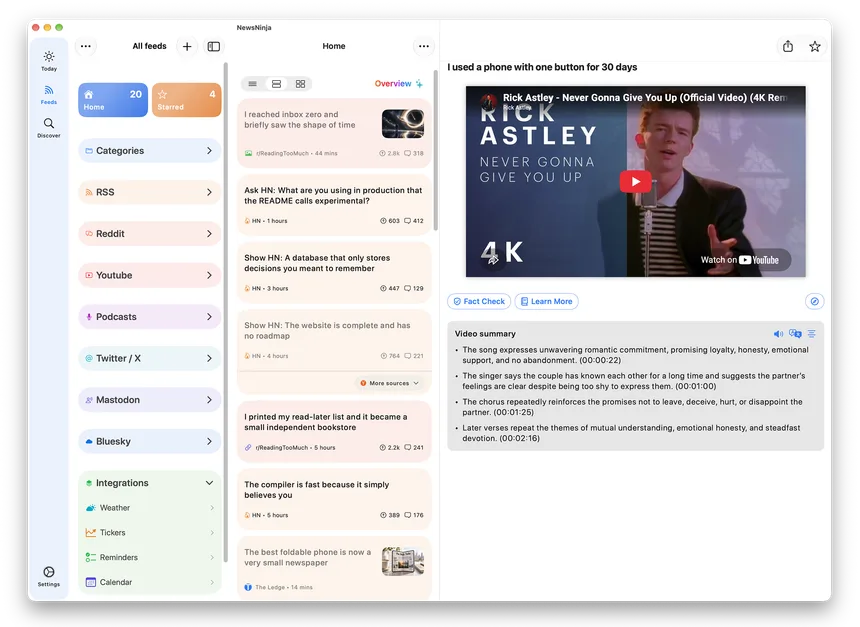The image size is (860, 627).
Task: Open article in browser compass icon
Action: pos(814,301)
